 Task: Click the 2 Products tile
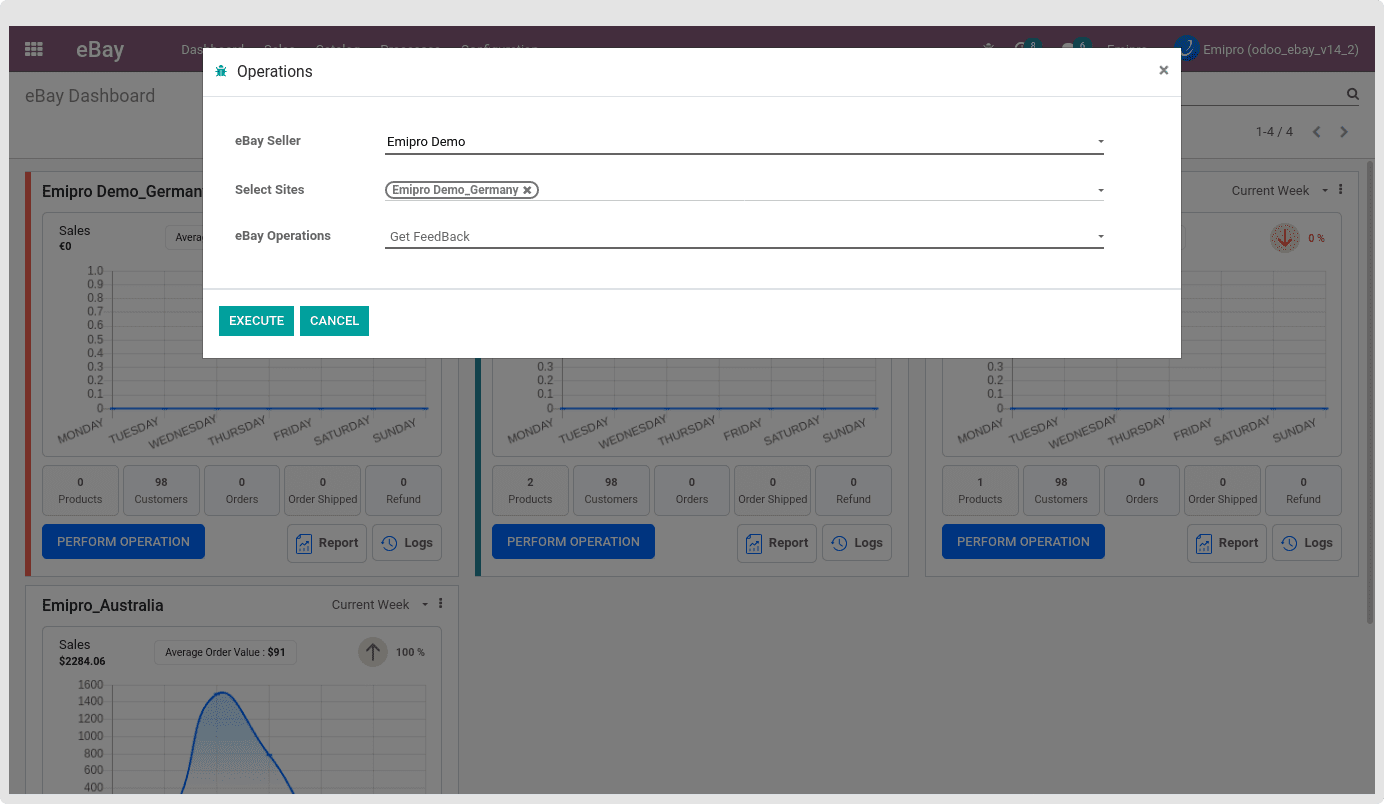point(530,490)
